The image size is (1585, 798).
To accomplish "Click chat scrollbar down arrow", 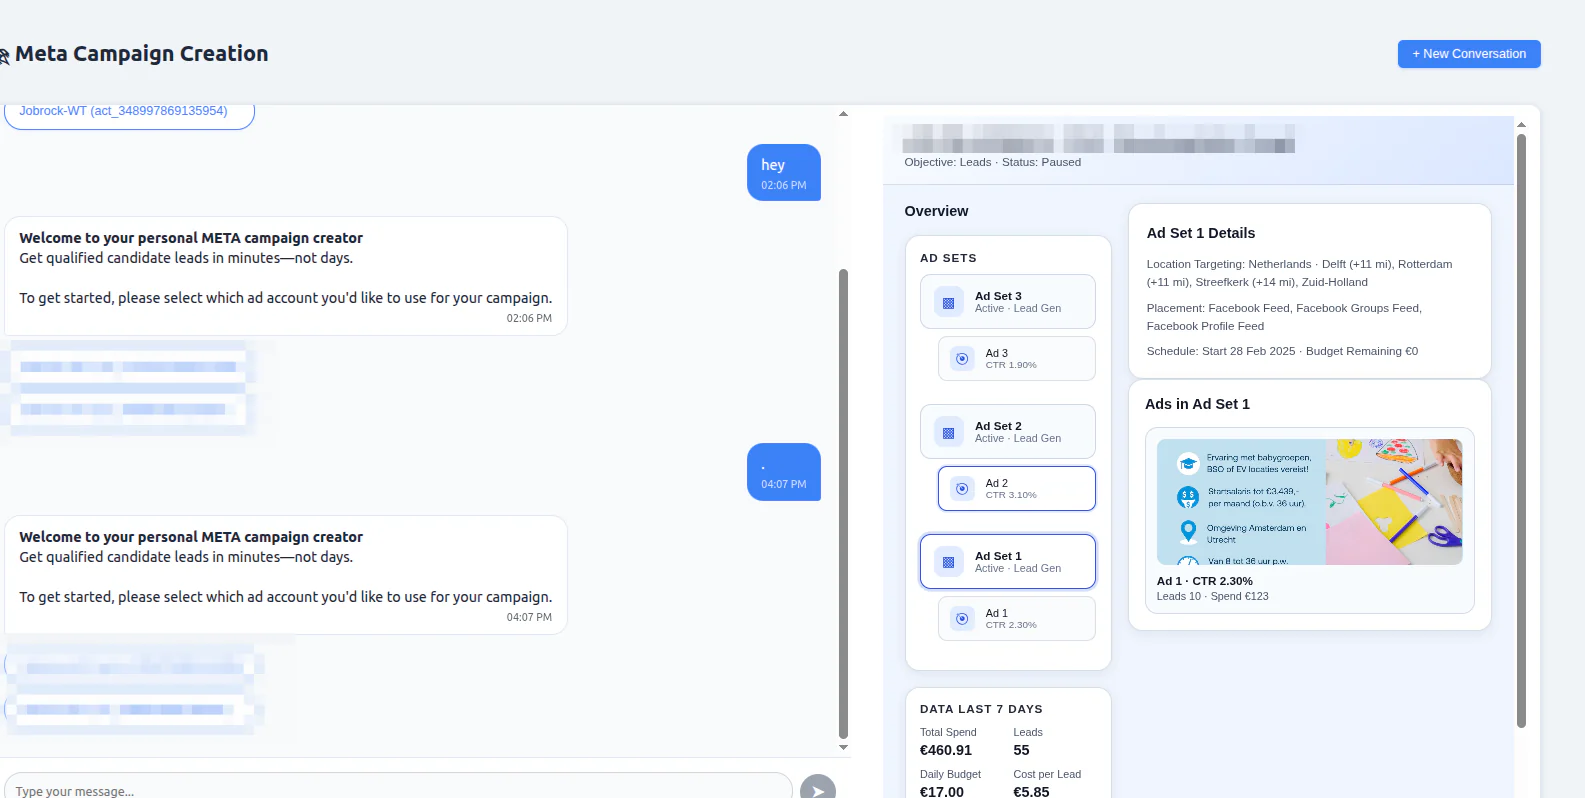I will 843,747.
